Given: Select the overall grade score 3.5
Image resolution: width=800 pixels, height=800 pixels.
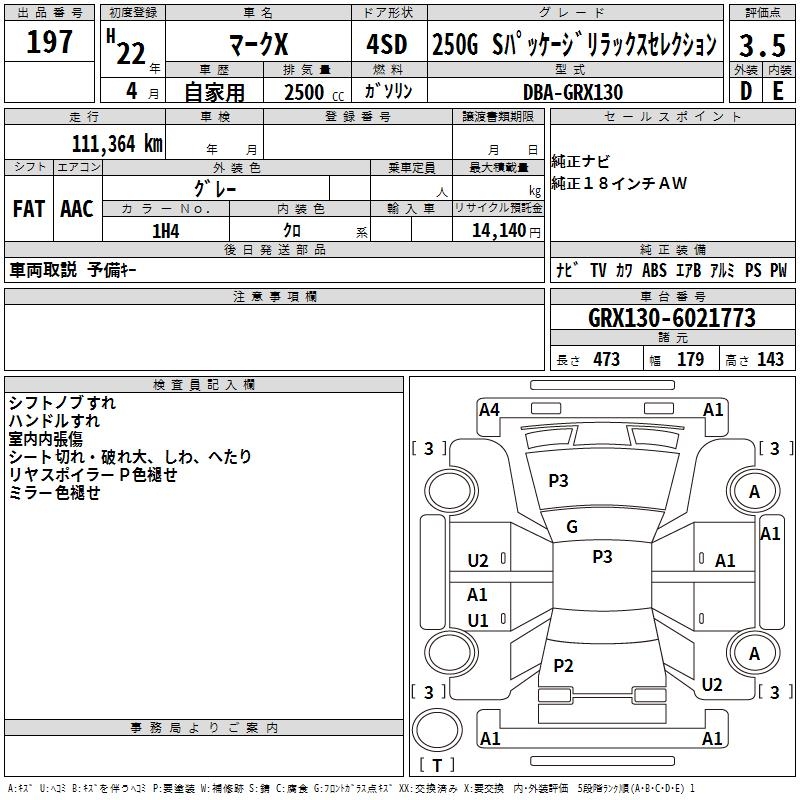Looking at the screenshot, I should click(x=761, y=44).
